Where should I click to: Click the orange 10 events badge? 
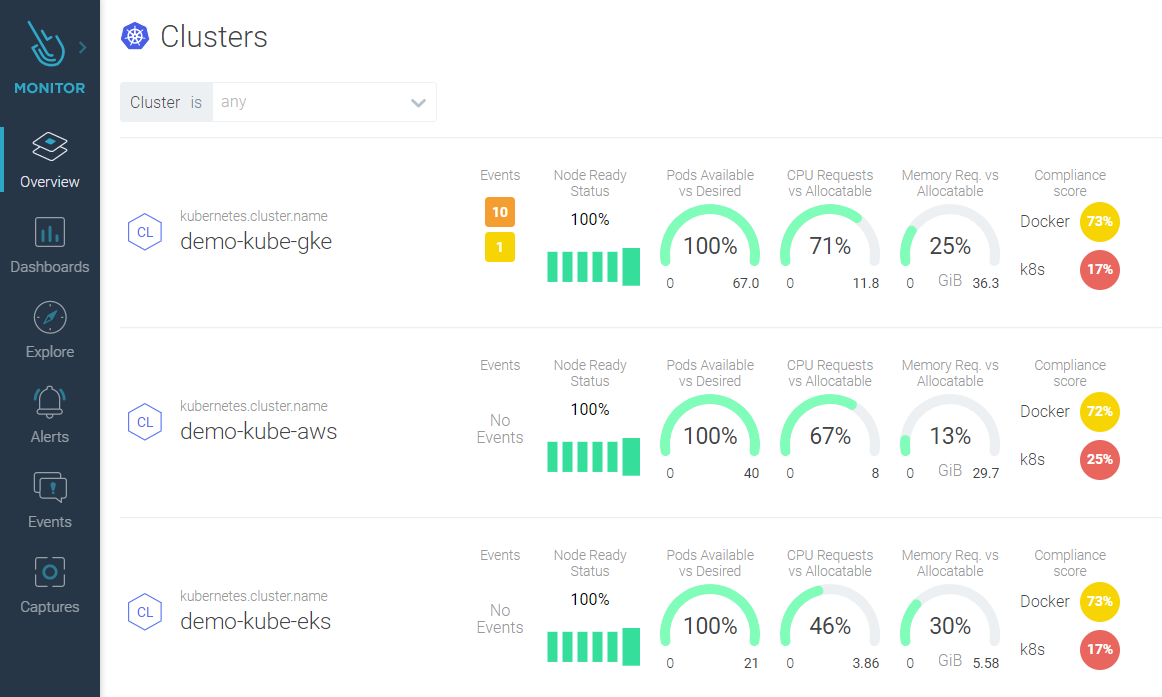[x=500, y=212]
